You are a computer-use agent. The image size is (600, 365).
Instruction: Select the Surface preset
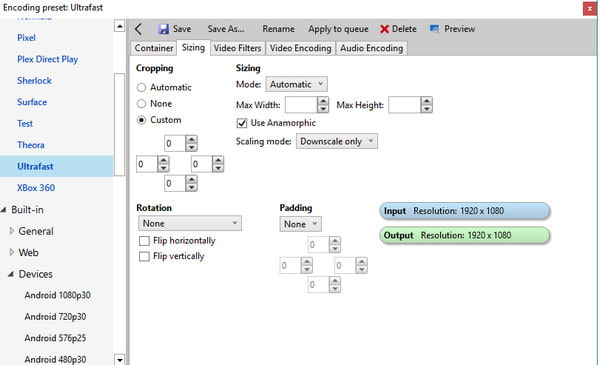[x=32, y=102]
